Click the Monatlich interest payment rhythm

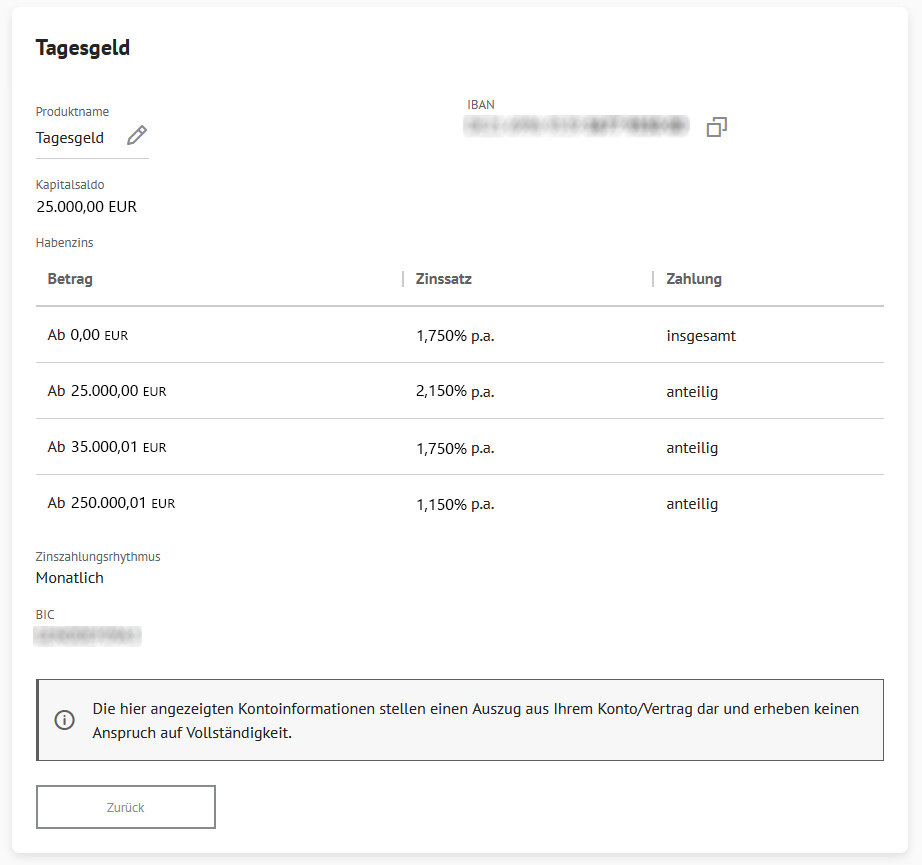(x=69, y=577)
